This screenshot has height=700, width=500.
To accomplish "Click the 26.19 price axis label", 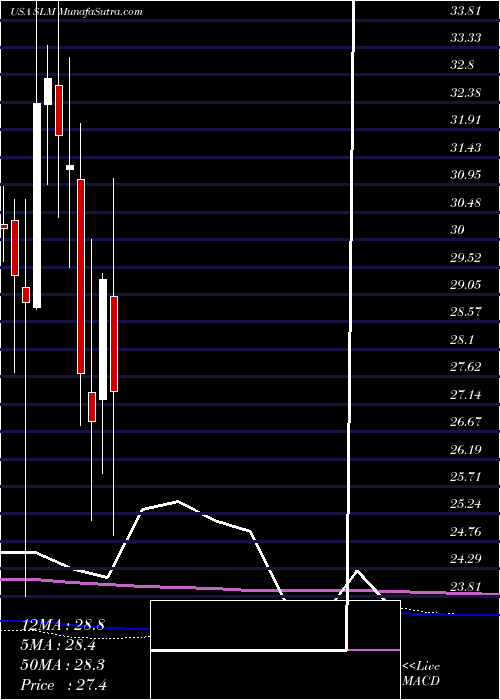I will (466, 450).
